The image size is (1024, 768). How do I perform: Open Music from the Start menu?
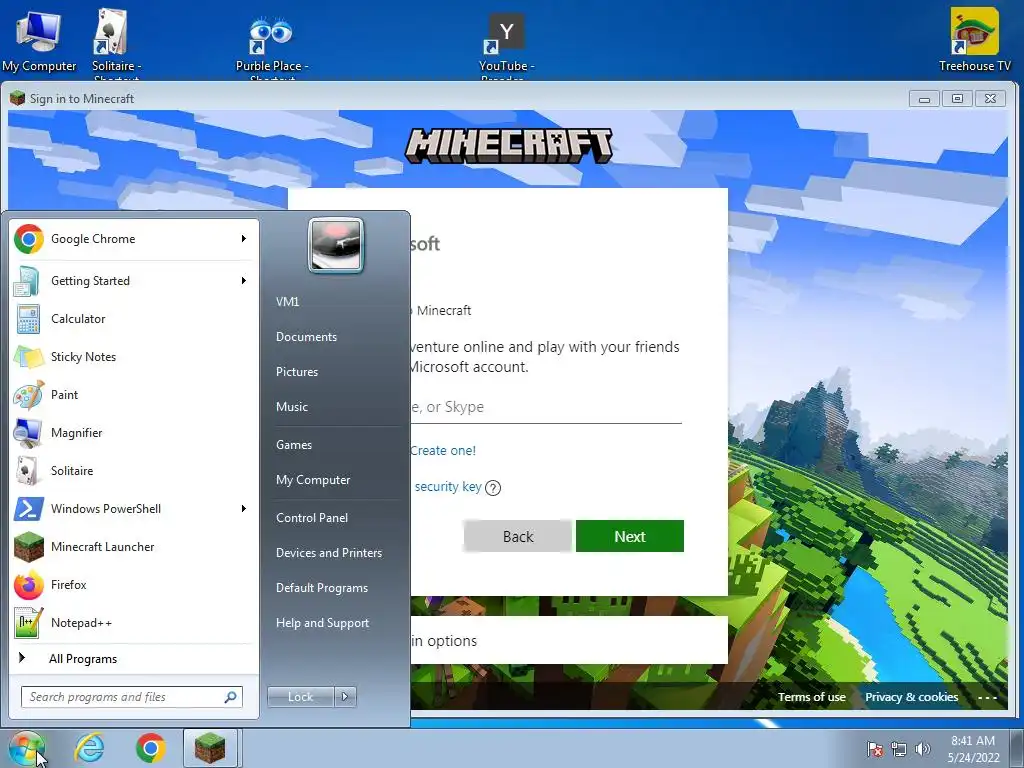point(291,407)
